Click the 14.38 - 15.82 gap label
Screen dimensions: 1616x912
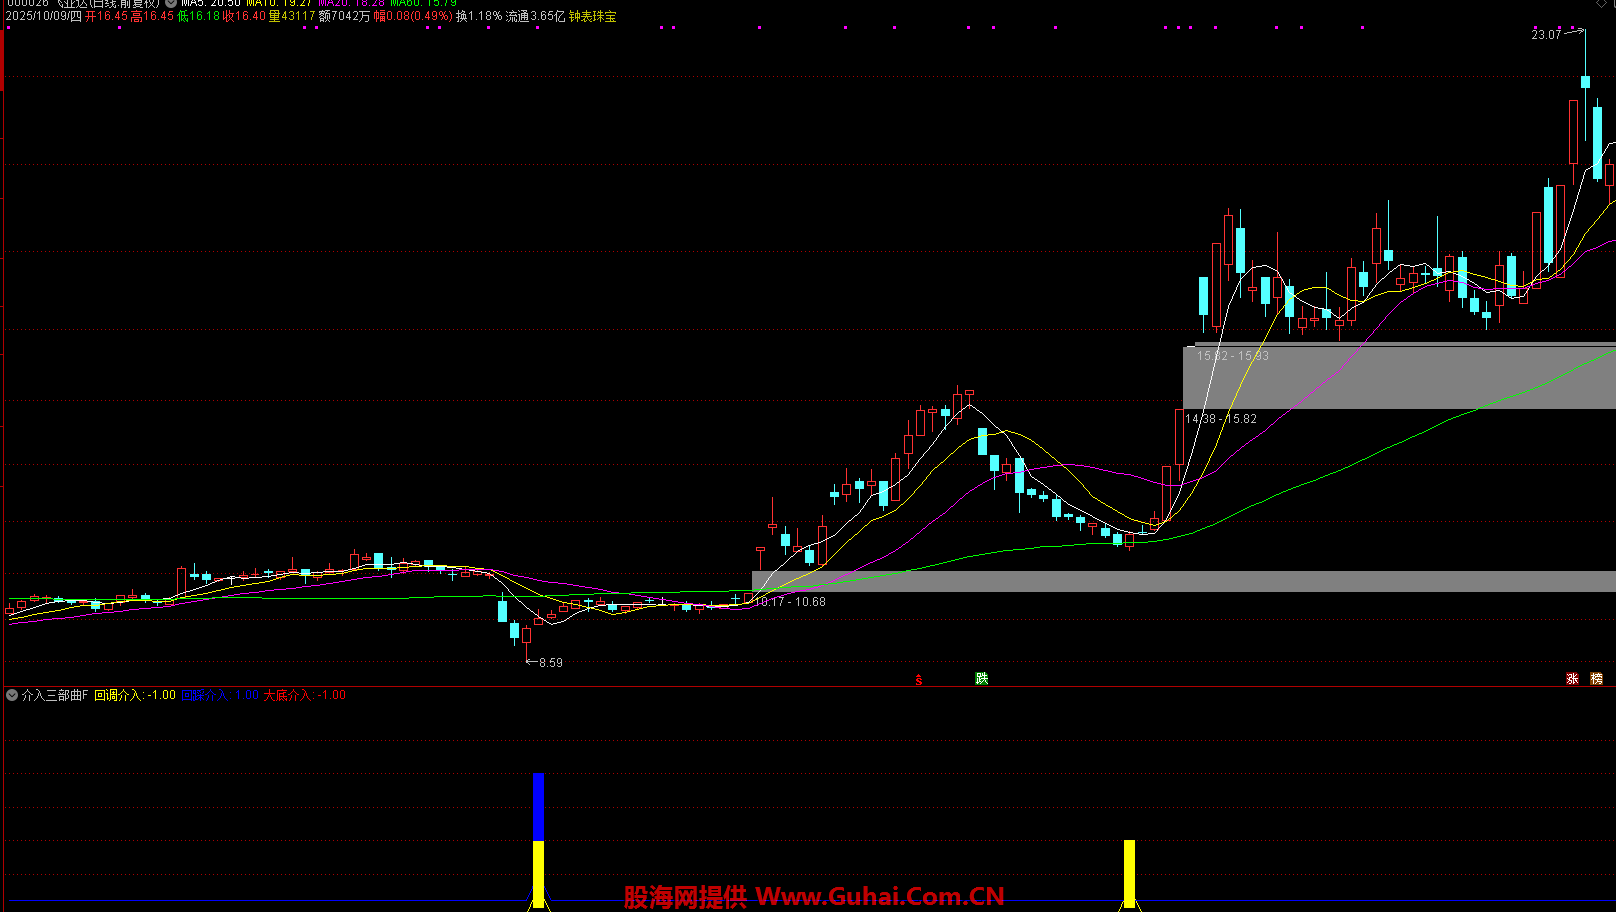point(1221,419)
